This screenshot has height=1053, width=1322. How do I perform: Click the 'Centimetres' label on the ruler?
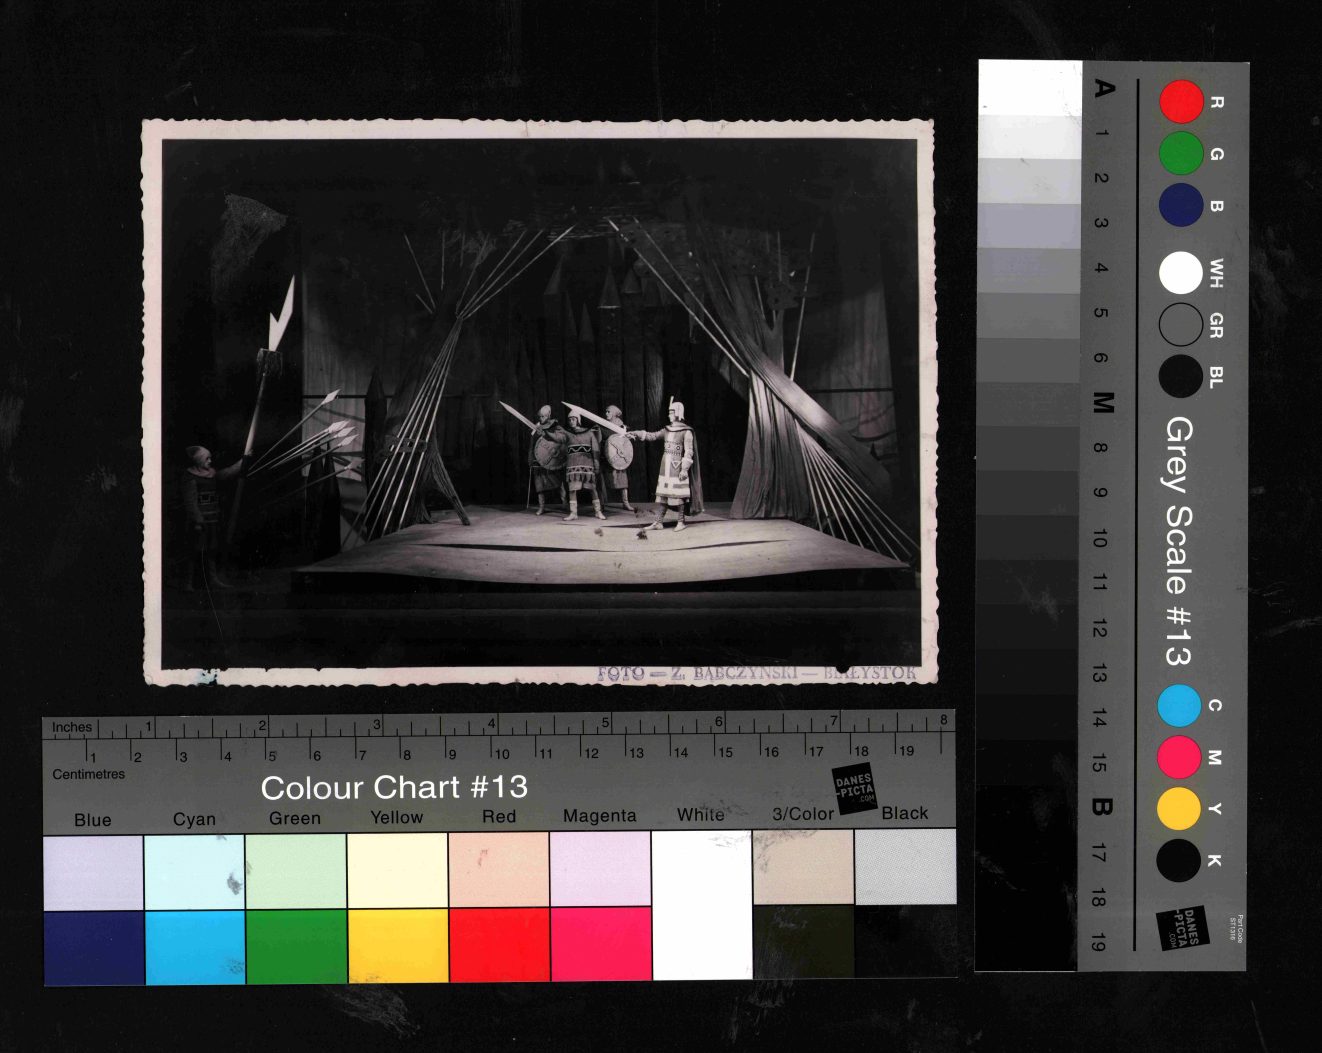[x=89, y=774]
